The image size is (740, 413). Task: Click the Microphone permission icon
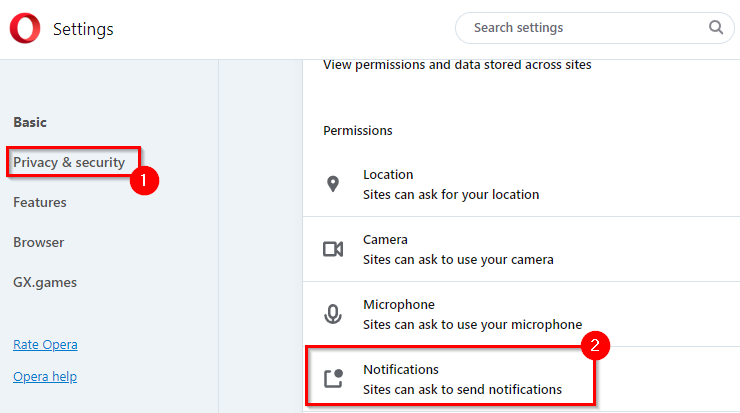click(x=333, y=314)
